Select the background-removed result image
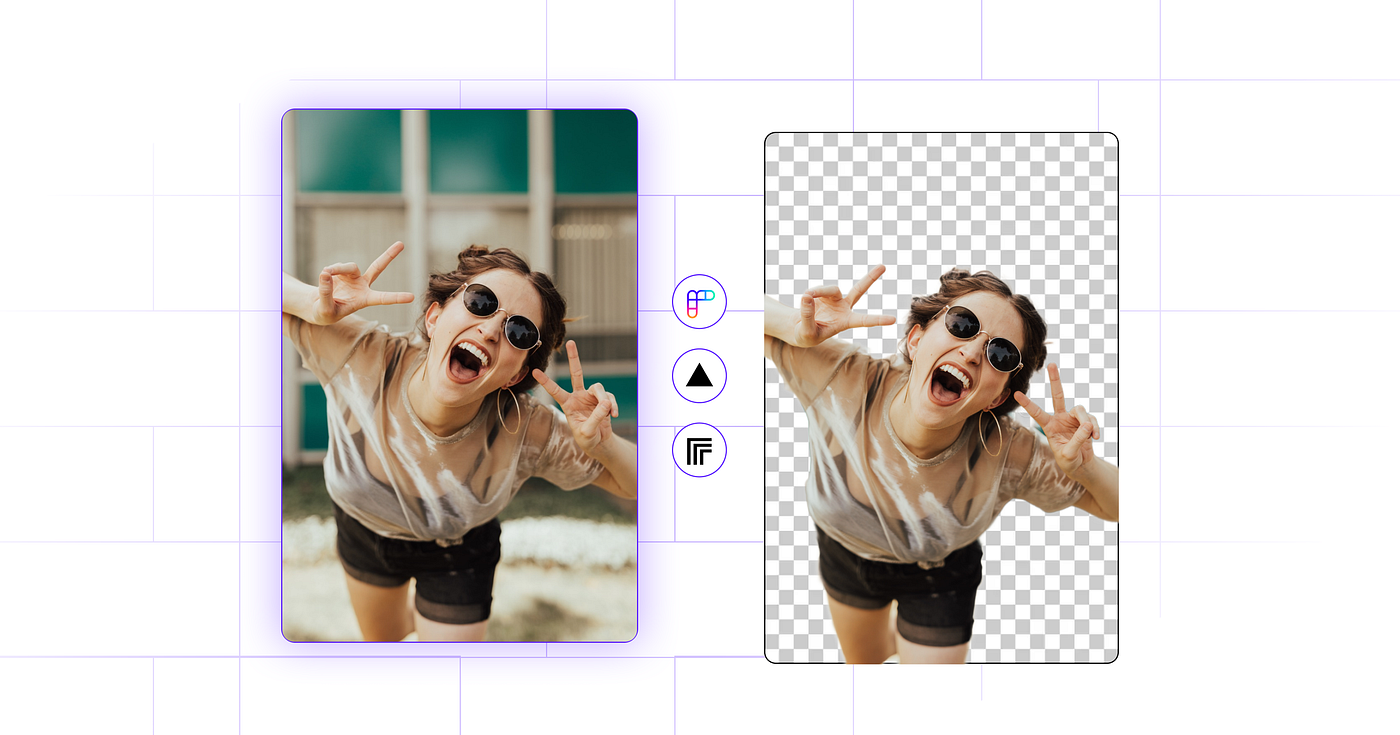 [940, 395]
